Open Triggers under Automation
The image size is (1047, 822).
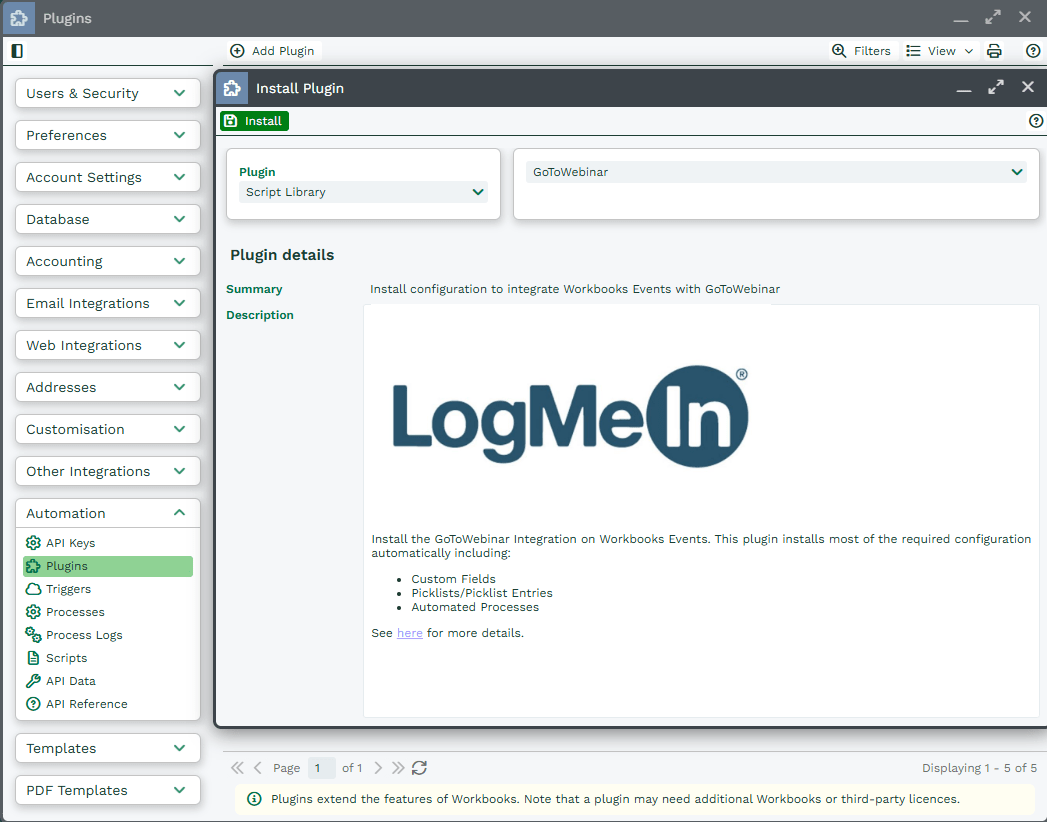tap(68, 589)
